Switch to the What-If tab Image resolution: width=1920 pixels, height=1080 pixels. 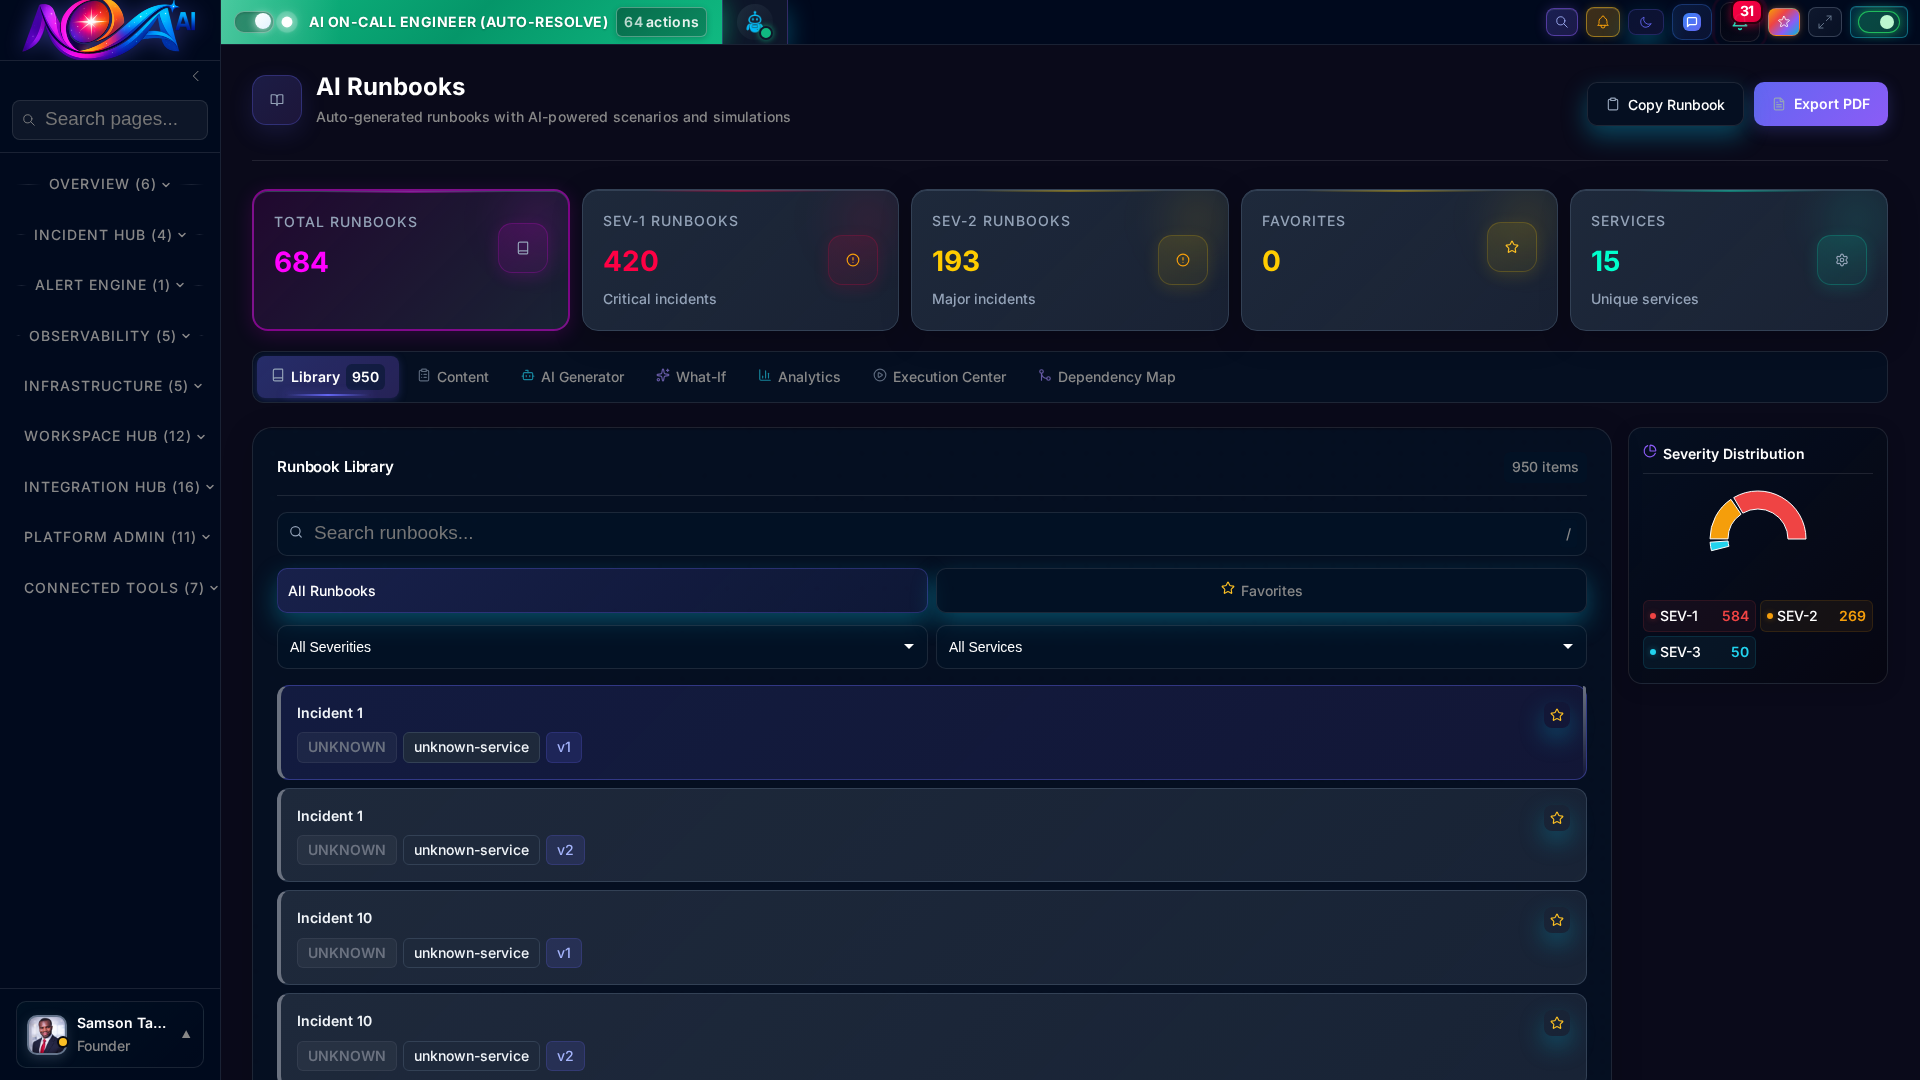691,377
